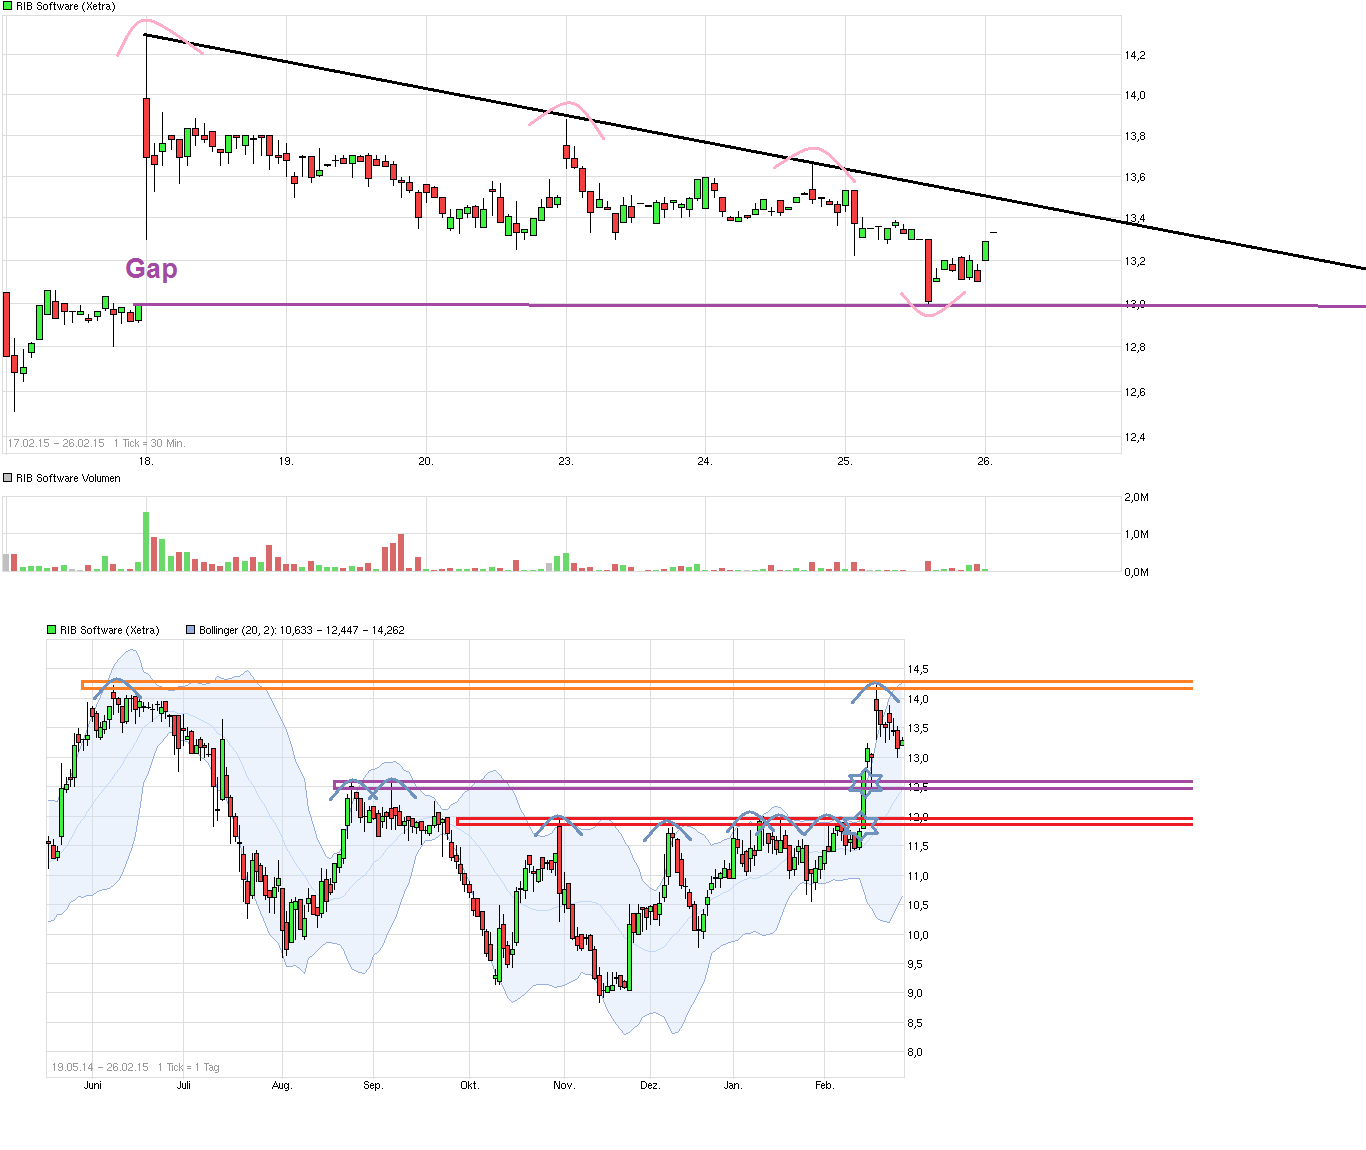Click the '19.05.14 – 26.02.15' date range
Image resolution: width=1366 pixels, height=1150 pixels.
point(100,1067)
